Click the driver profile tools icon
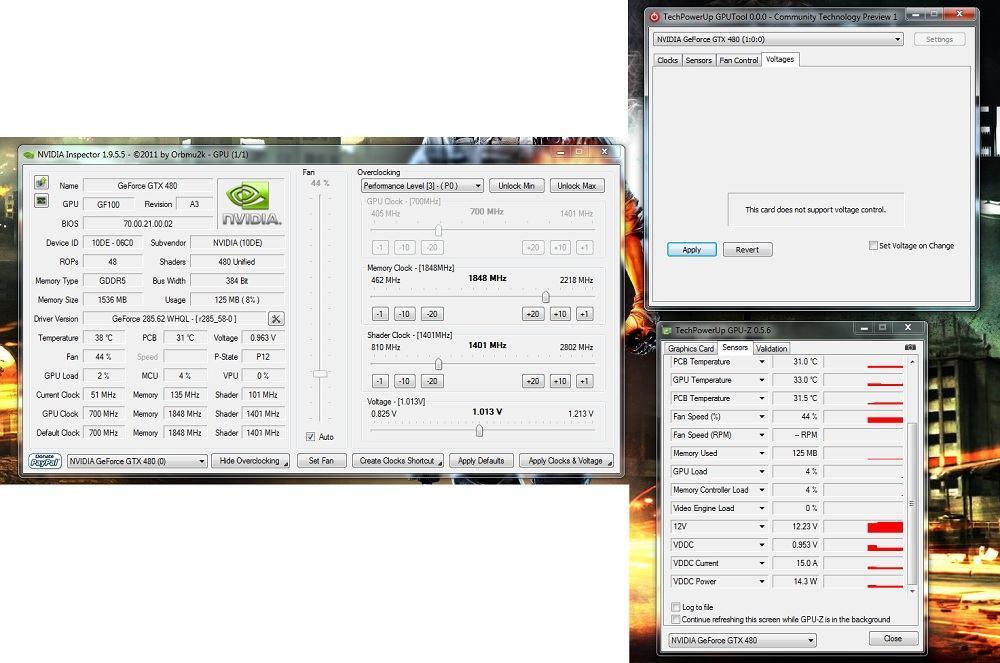 (x=276, y=319)
